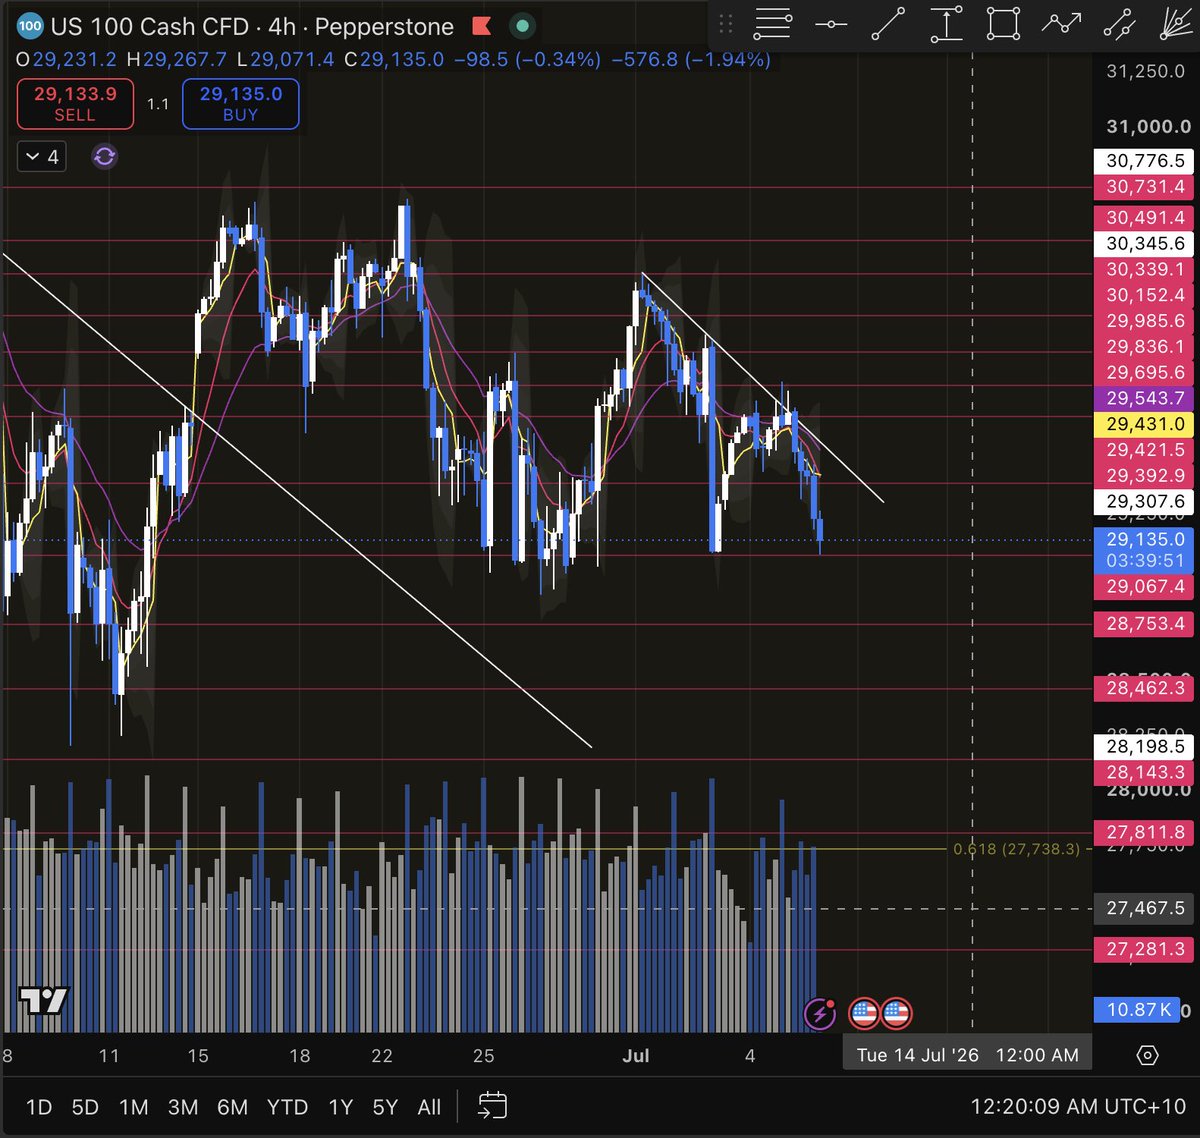
Task: Click the US 100 symbol logo
Action: click(29, 26)
